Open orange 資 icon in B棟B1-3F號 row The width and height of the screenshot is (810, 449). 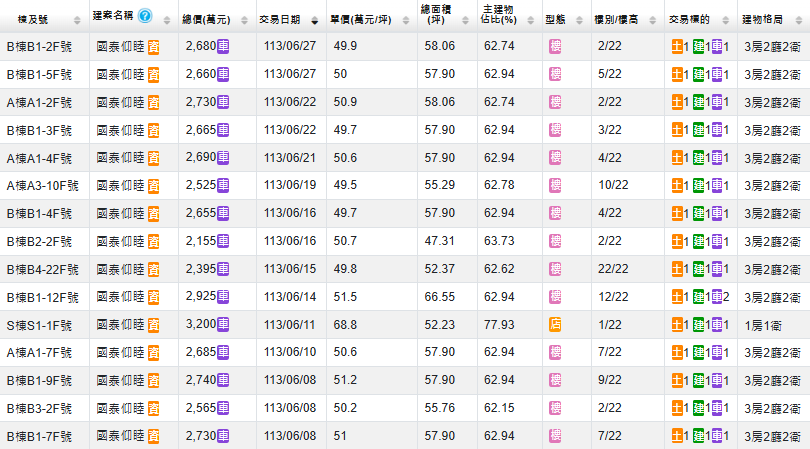[153, 130]
